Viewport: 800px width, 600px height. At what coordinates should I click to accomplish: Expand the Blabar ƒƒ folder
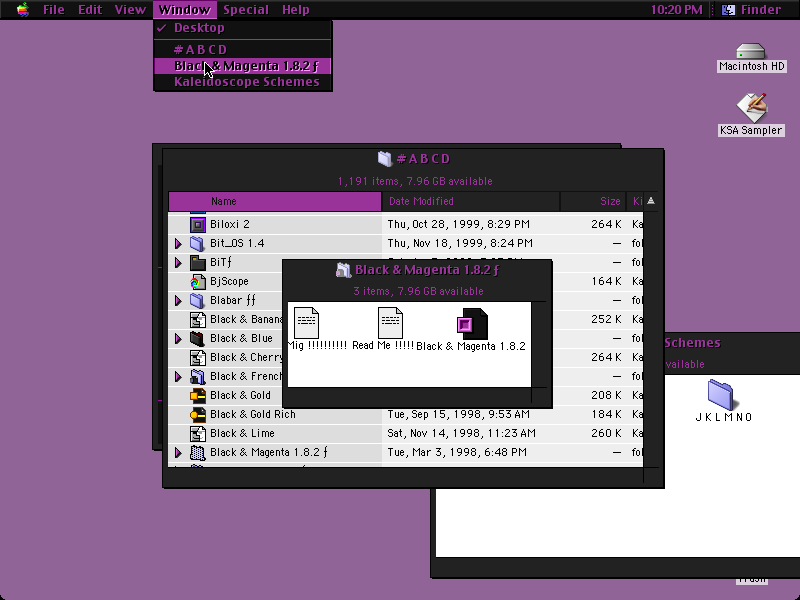pos(178,301)
